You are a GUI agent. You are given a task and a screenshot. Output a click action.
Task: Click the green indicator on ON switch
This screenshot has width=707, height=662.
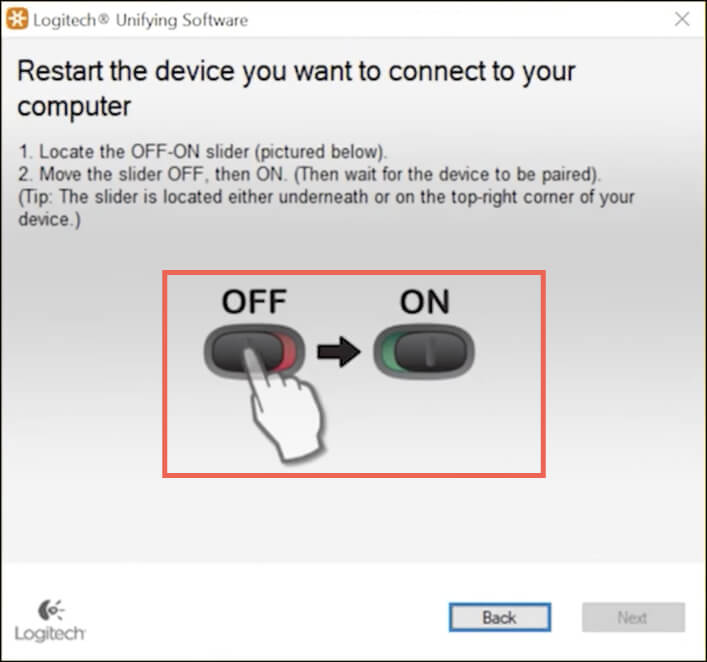[x=389, y=352]
